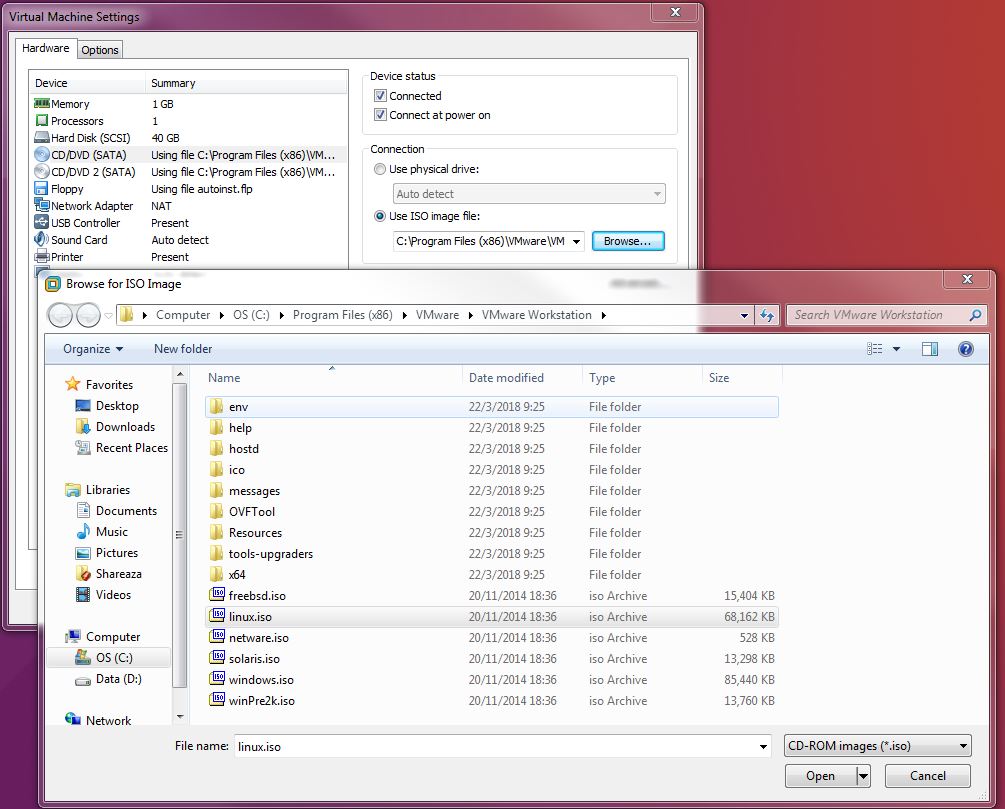Switch to the Hardware tab

click(x=46, y=48)
